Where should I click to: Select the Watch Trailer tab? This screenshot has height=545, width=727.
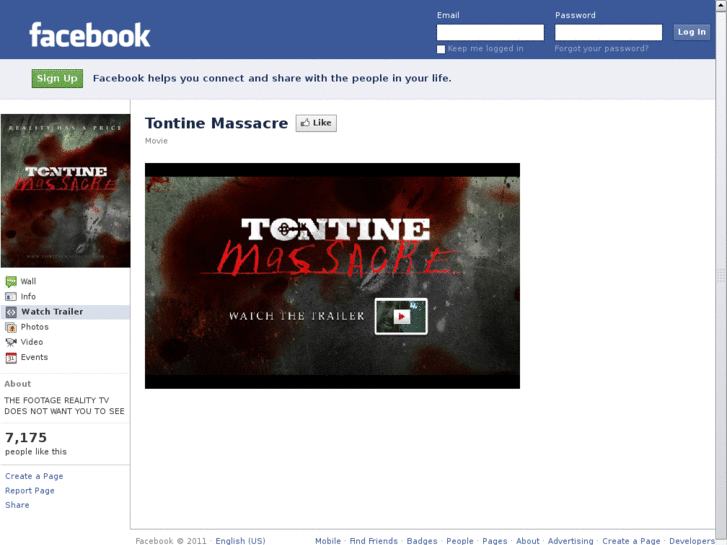(x=65, y=312)
